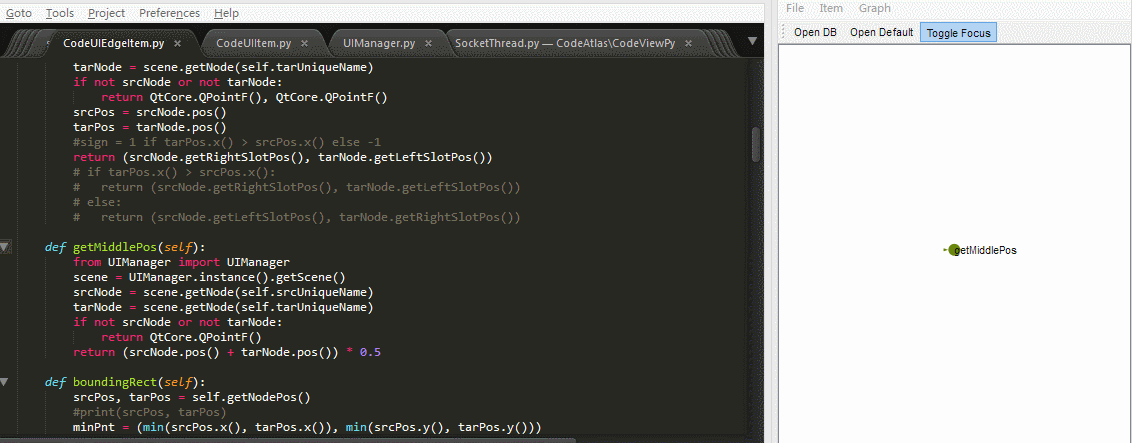The image size is (1132, 443).
Task: Close the CodeUIItem.py tab
Action: (x=304, y=43)
